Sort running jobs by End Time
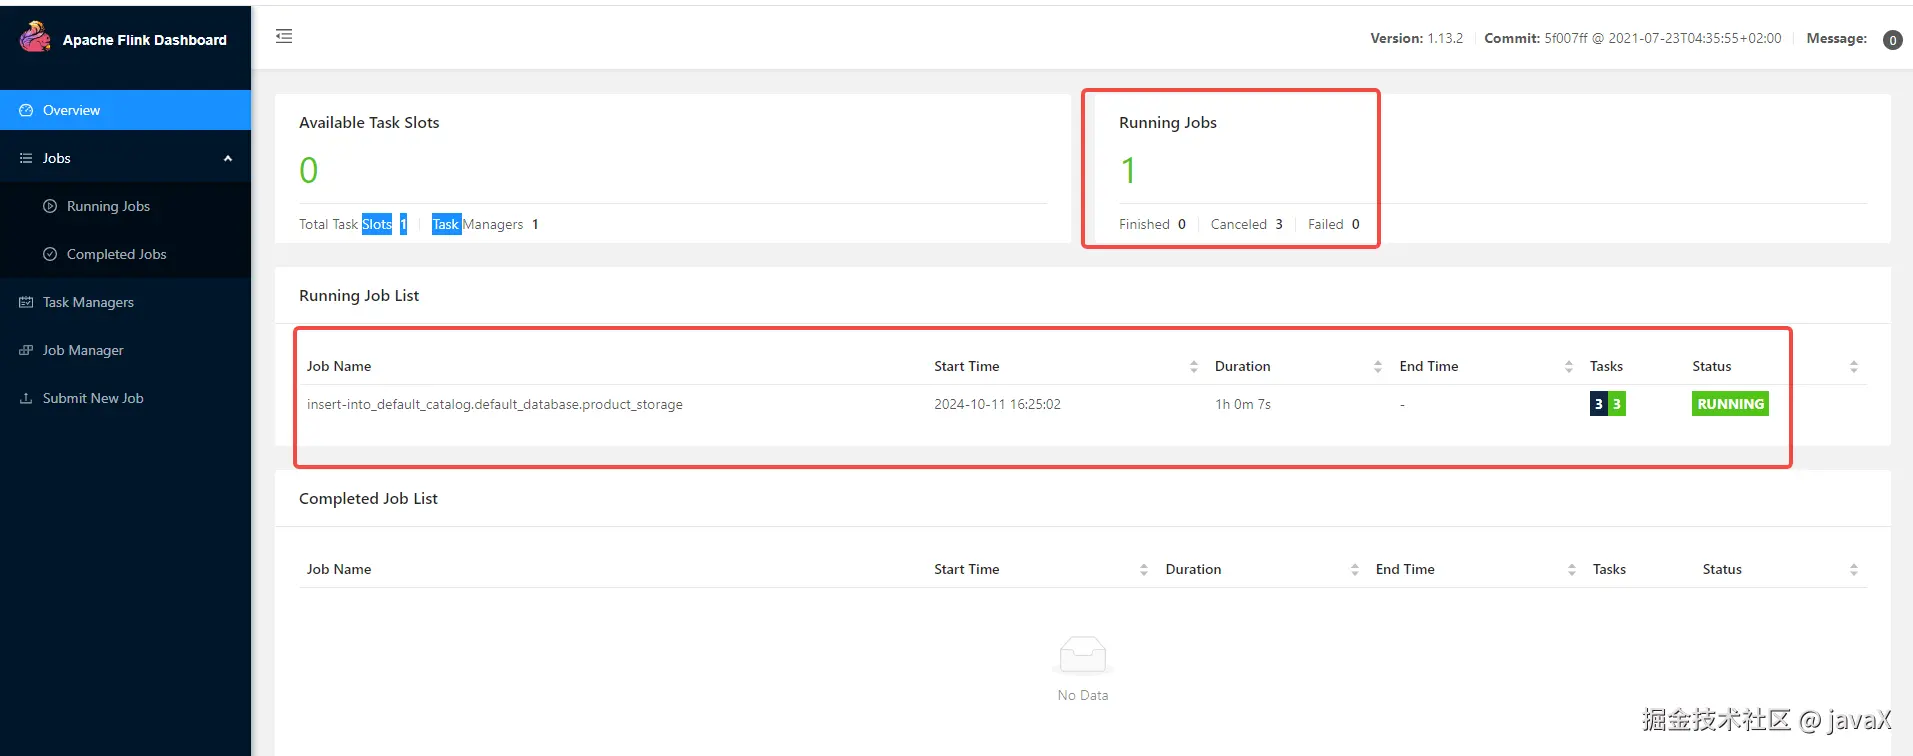The height and width of the screenshot is (756, 1913). click(1568, 367)
